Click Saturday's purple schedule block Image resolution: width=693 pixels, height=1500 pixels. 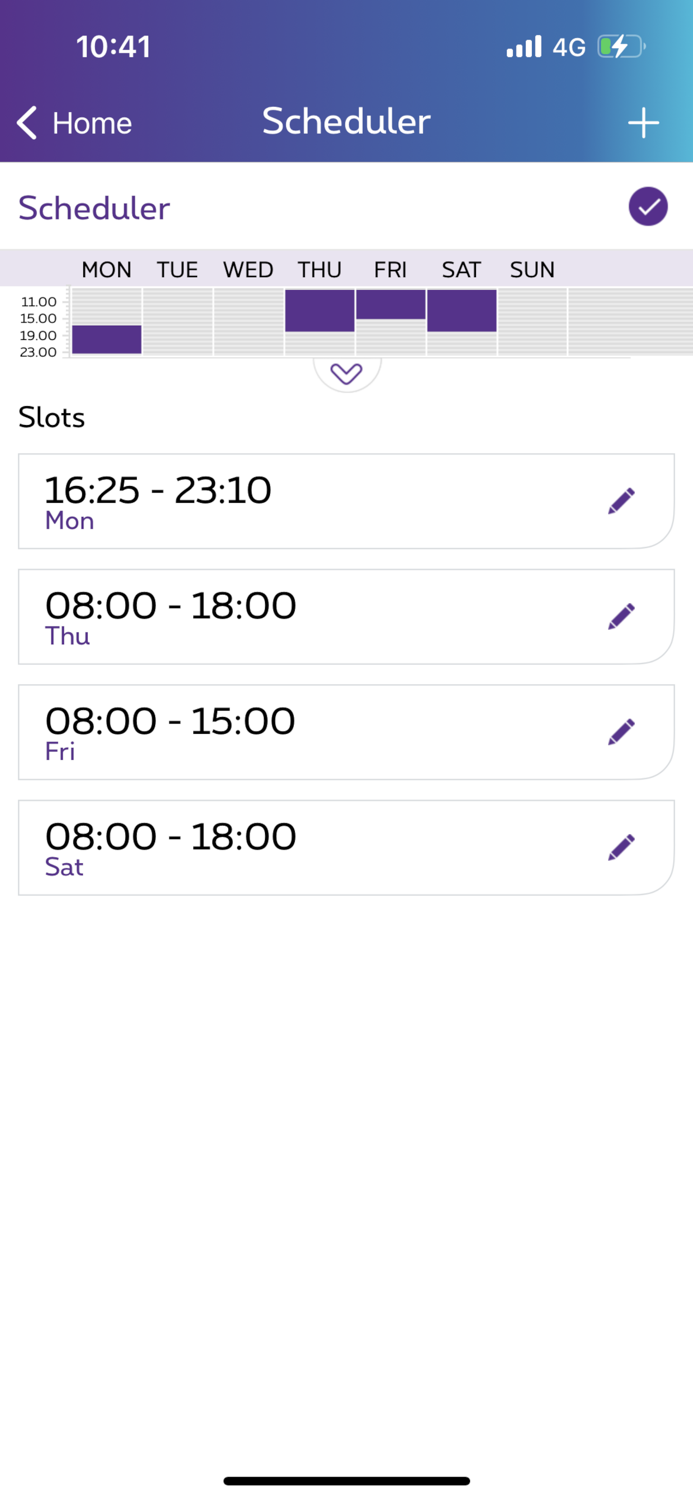coord(461,310)
